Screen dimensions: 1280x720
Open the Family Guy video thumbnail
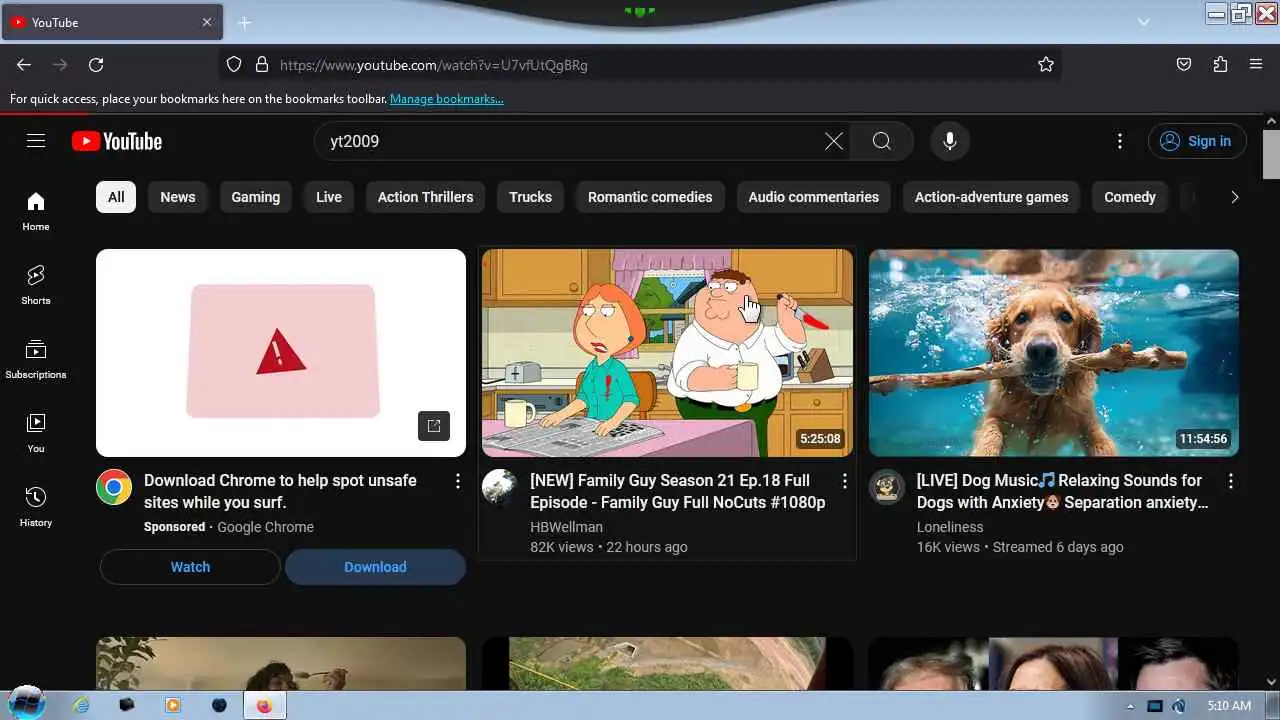[x=668, y=353]
